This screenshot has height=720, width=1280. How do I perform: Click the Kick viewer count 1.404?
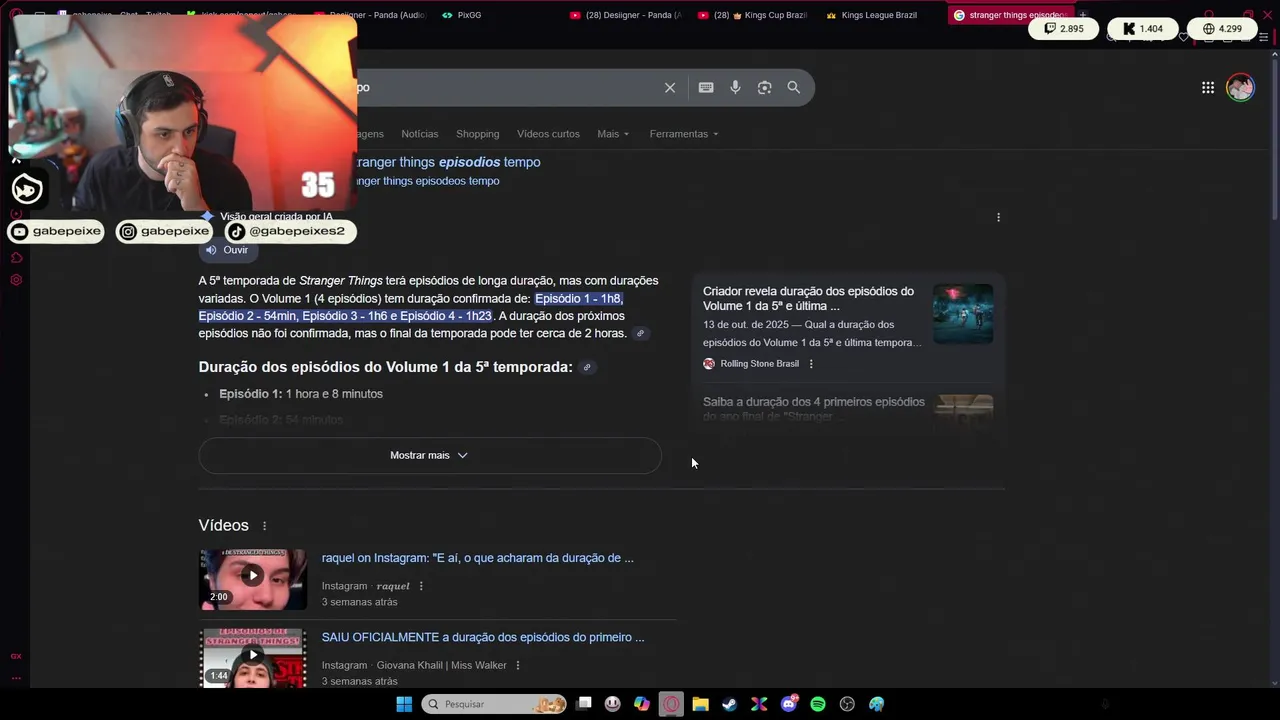(1142, 29)
